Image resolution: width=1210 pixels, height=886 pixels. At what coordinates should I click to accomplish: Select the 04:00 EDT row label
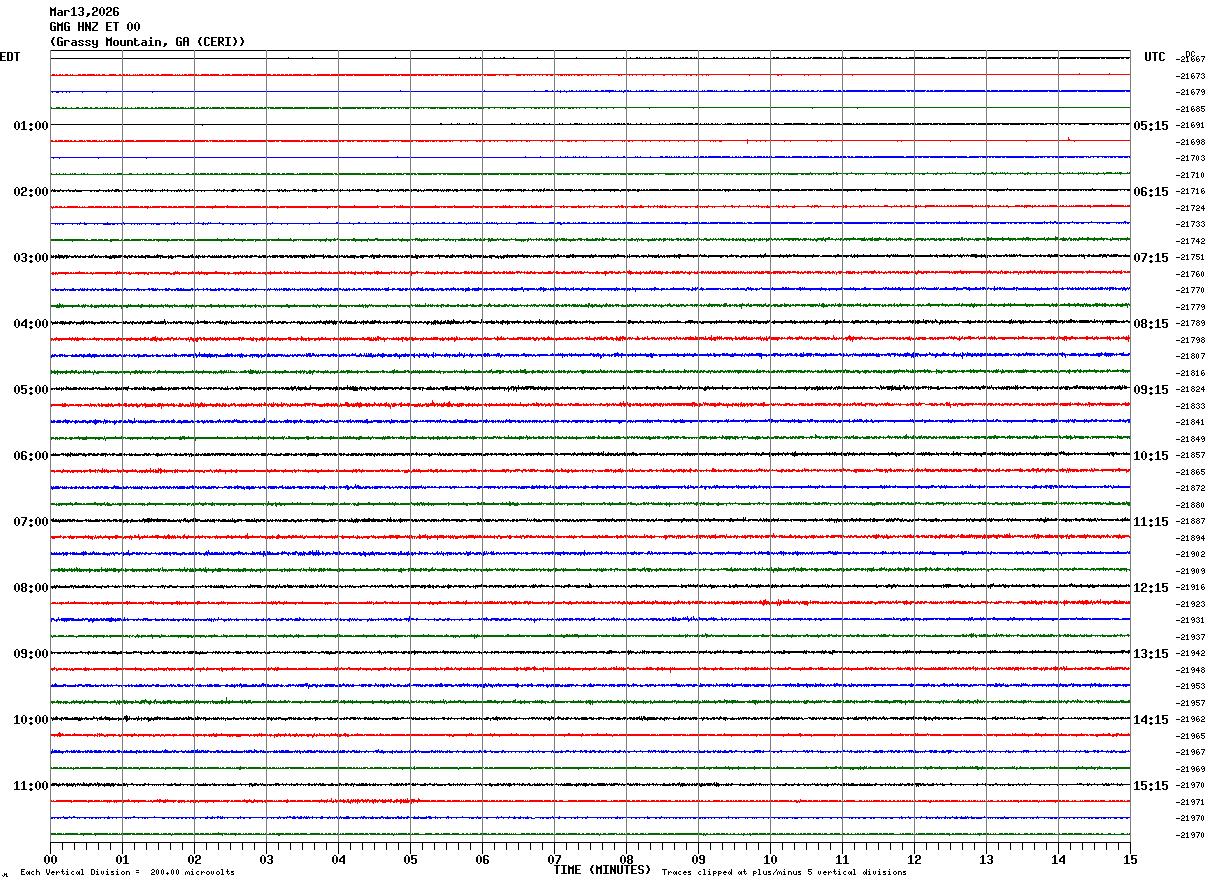pos(31,324)
